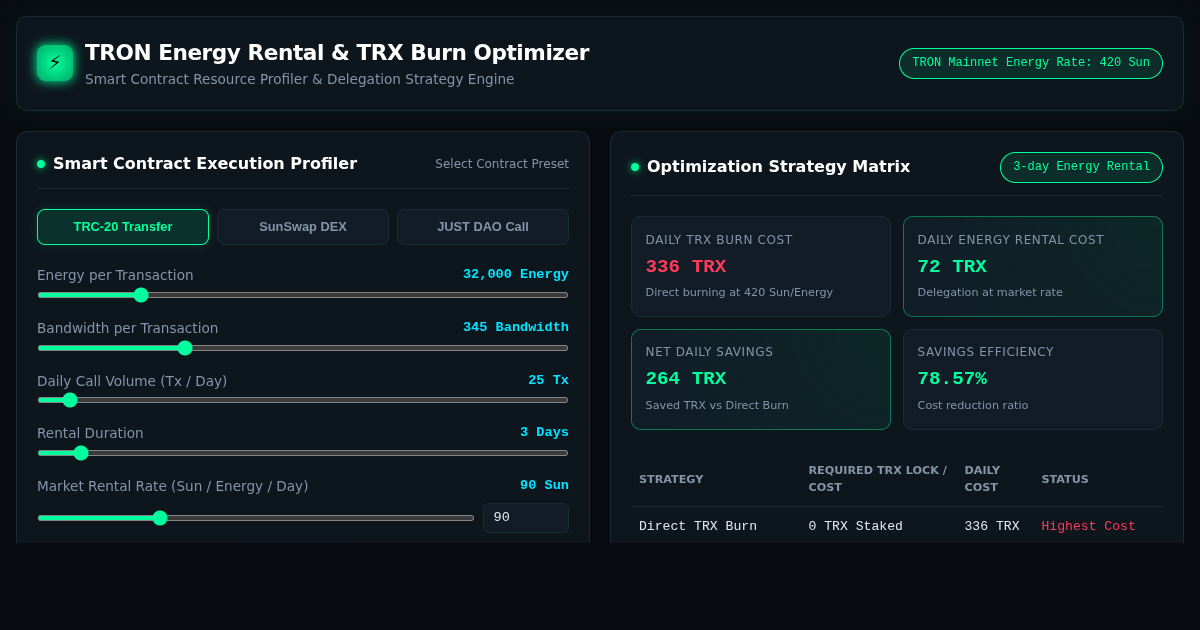
Task: Click the lightning bolt app logo icon
Action: [55, 63]
